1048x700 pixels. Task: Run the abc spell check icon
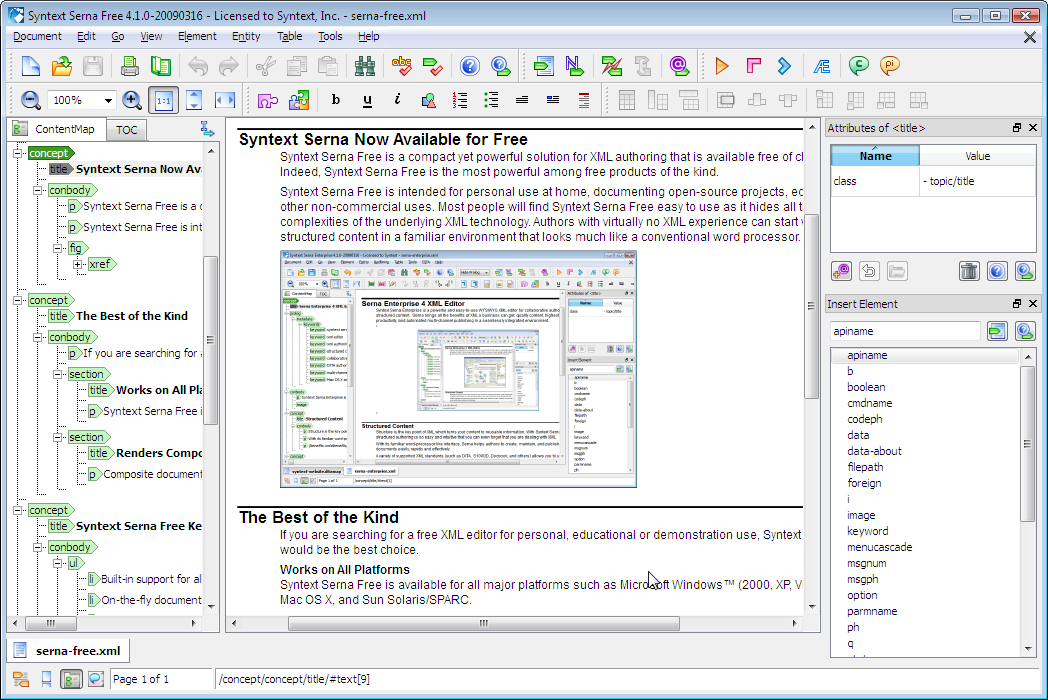point(402,67)
